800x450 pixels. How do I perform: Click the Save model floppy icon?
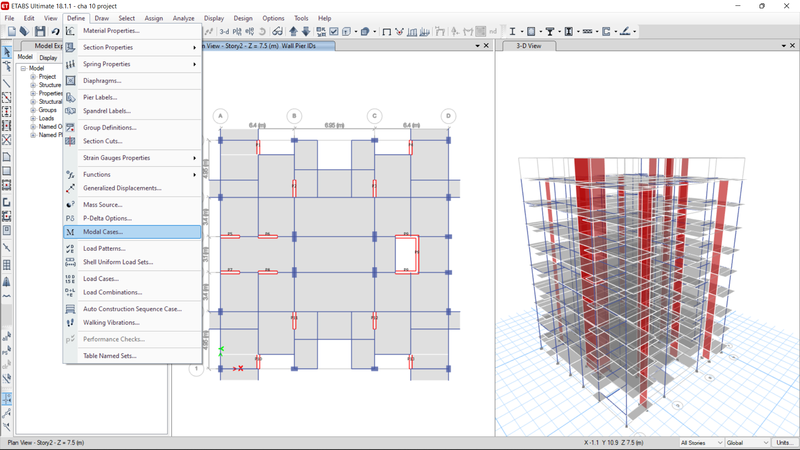click(x=40, y=32)
